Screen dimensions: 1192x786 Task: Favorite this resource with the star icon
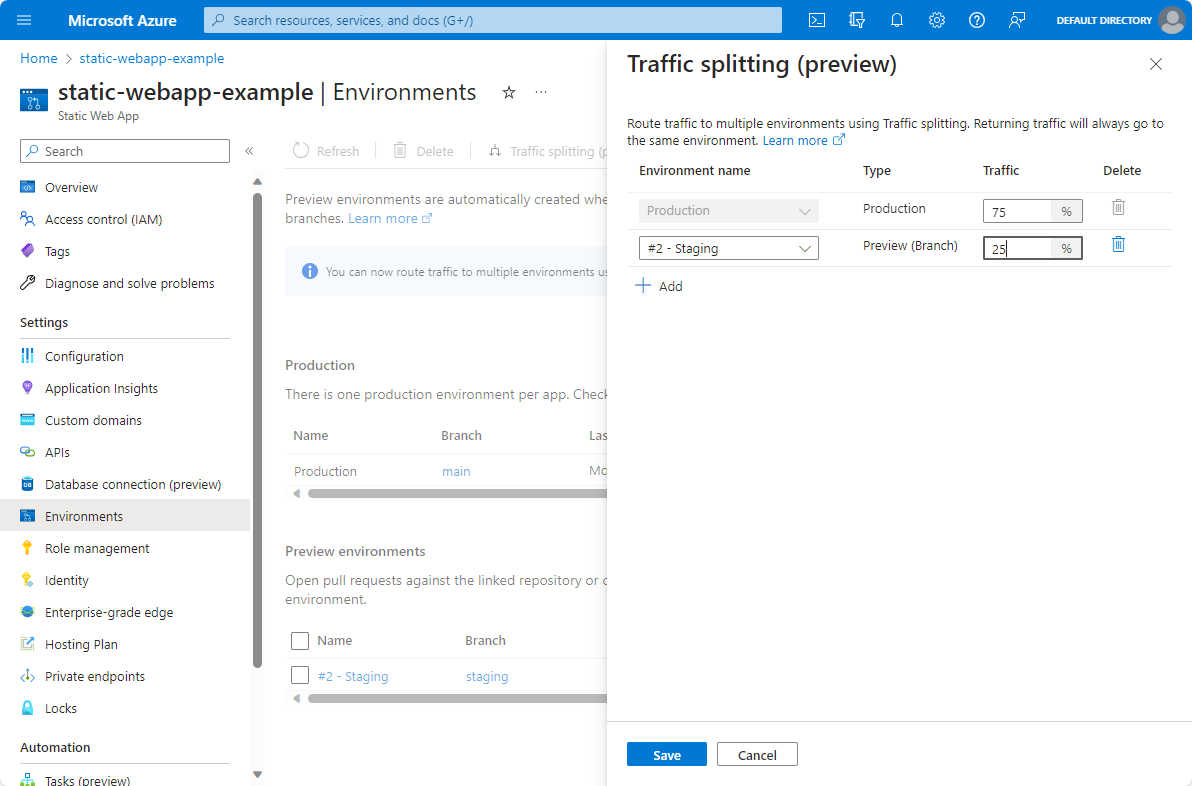click(509, 93)
